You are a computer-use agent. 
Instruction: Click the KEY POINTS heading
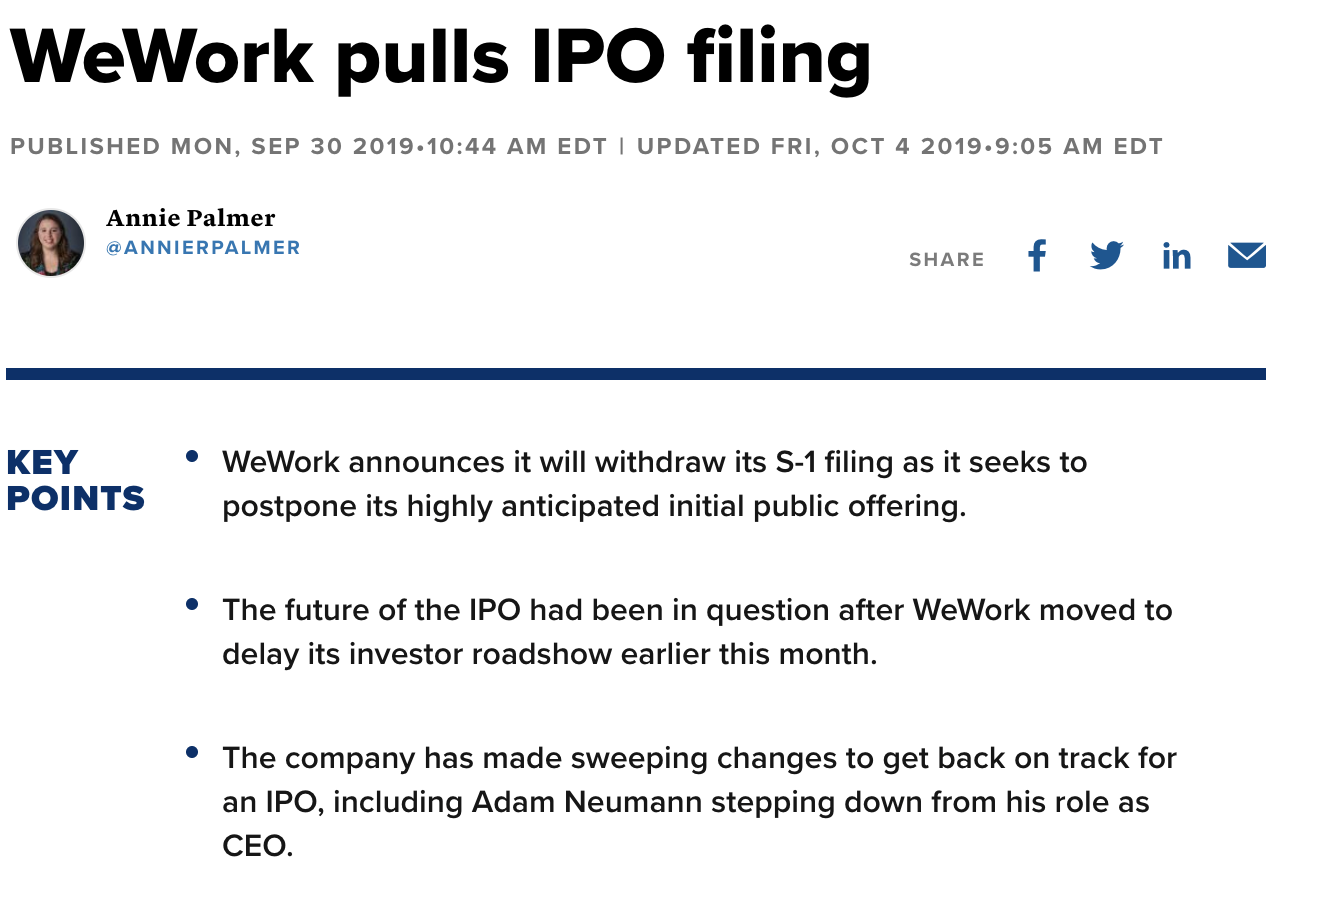click(x=75, y=480)
